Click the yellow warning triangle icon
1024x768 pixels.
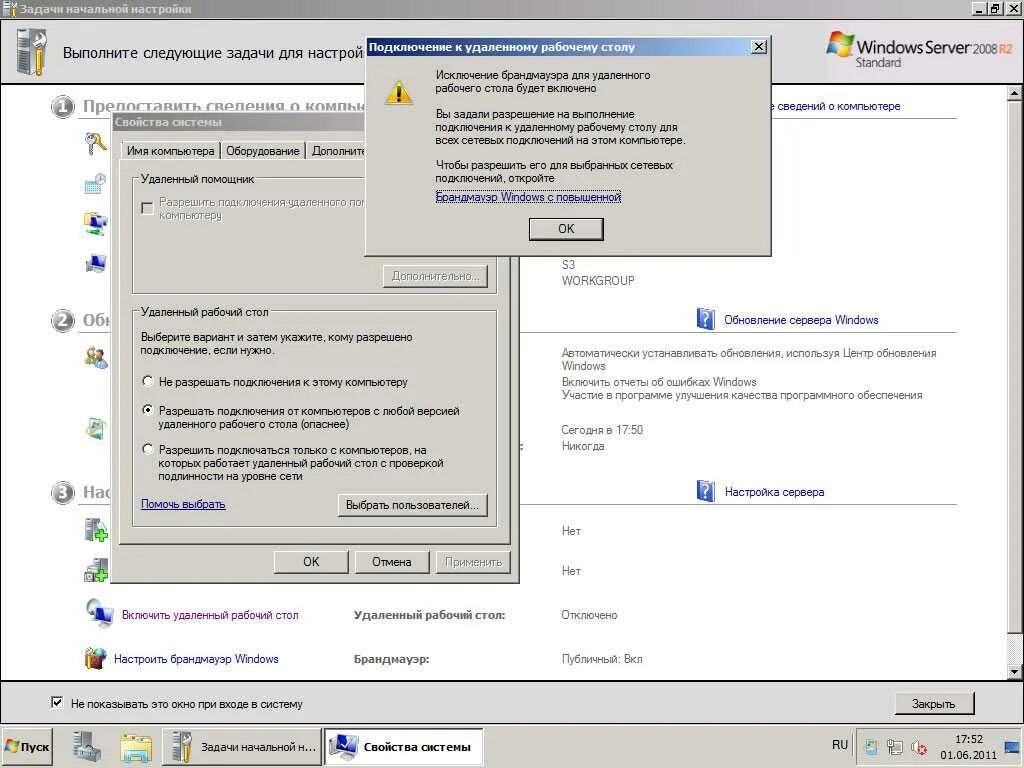click(x=398, y=92)
